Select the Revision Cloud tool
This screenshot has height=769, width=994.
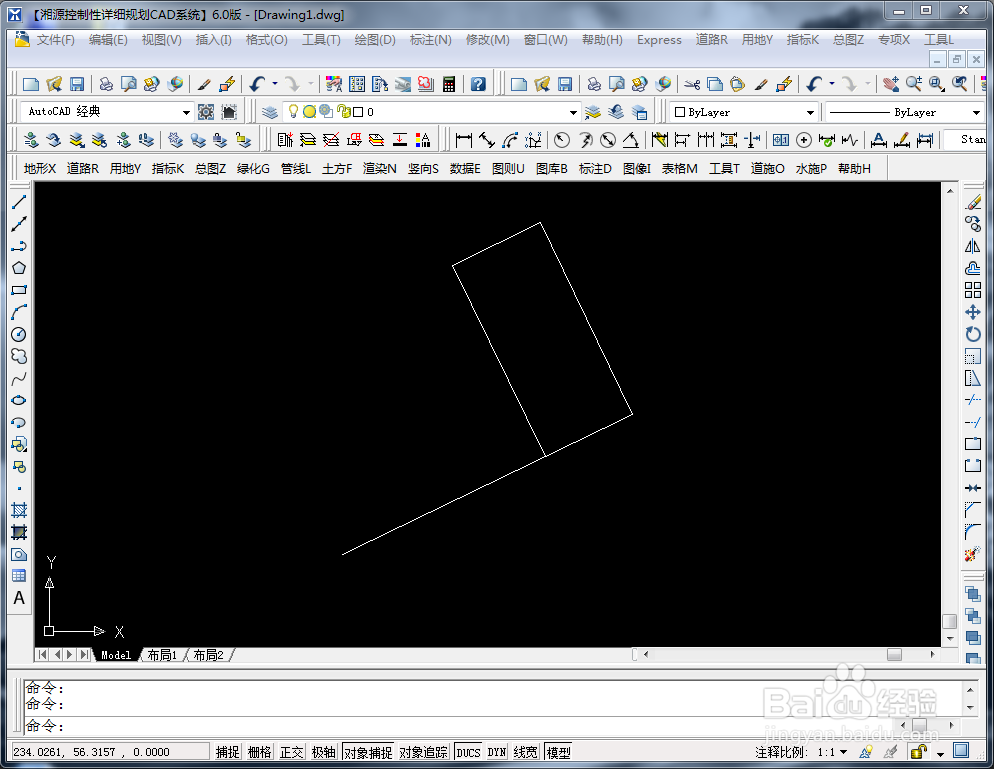click(19, 356)
